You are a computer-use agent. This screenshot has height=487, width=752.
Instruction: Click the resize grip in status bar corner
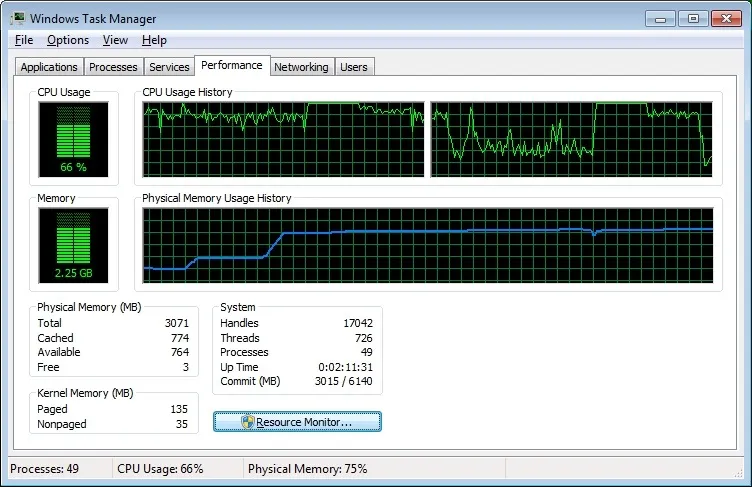[x=739, y=473]
